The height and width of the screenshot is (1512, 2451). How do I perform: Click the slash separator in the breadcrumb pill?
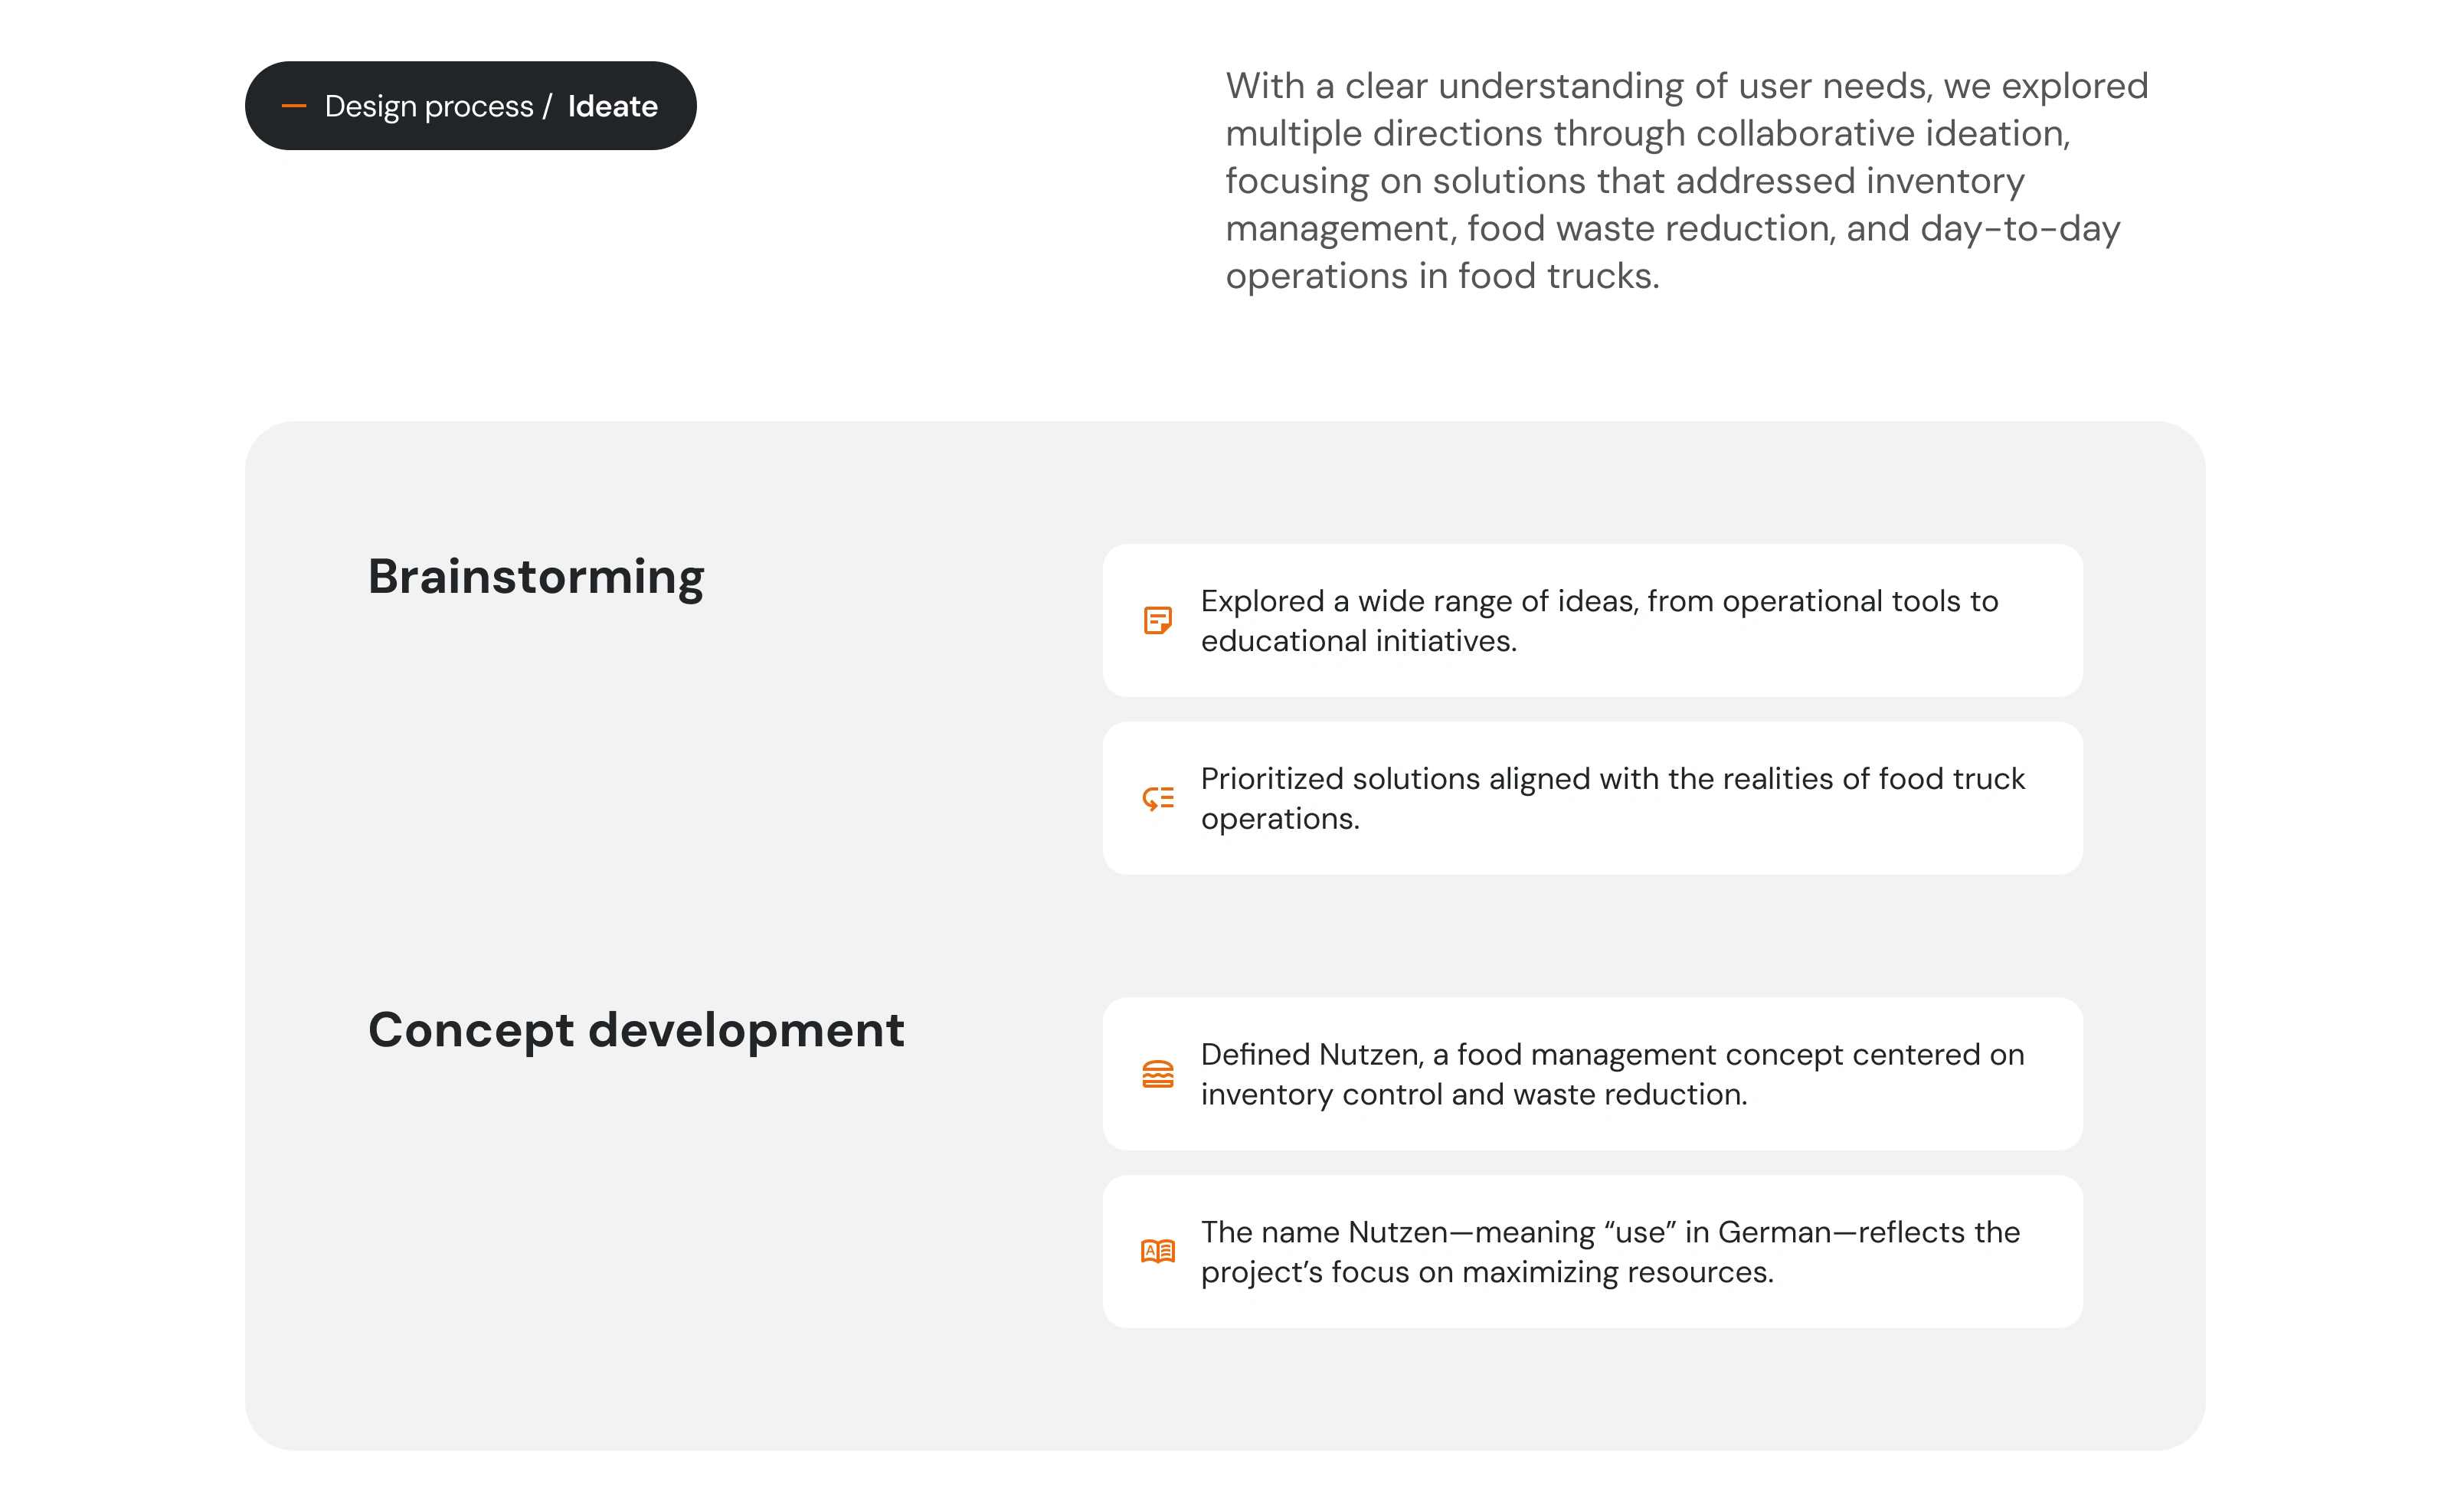(x=547, y=106)
